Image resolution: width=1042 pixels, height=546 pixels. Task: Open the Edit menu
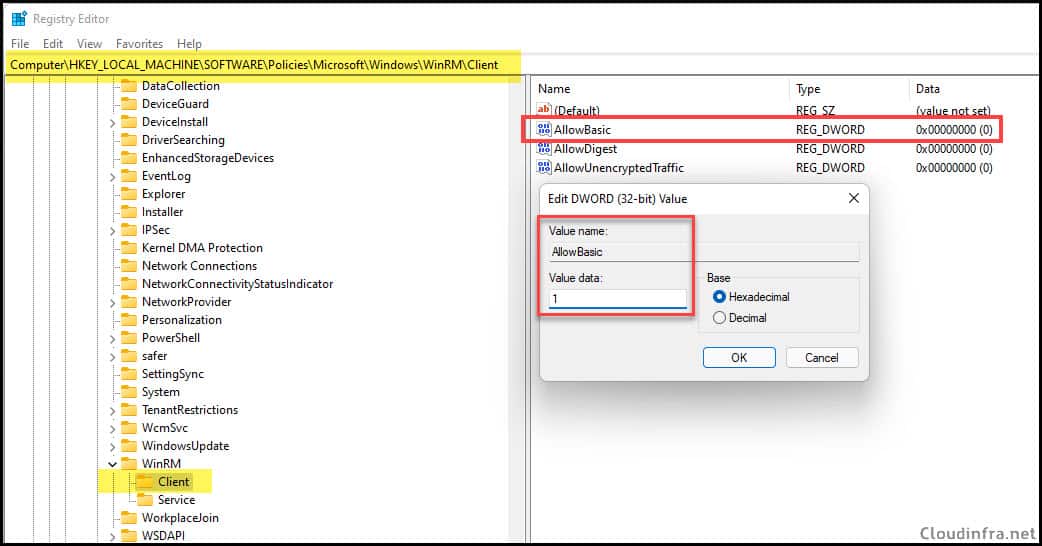[52, 44]
